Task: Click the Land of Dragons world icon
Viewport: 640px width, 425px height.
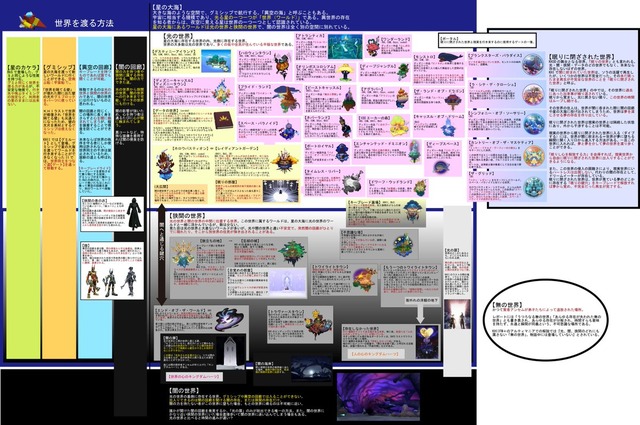Action: [453, 100]
